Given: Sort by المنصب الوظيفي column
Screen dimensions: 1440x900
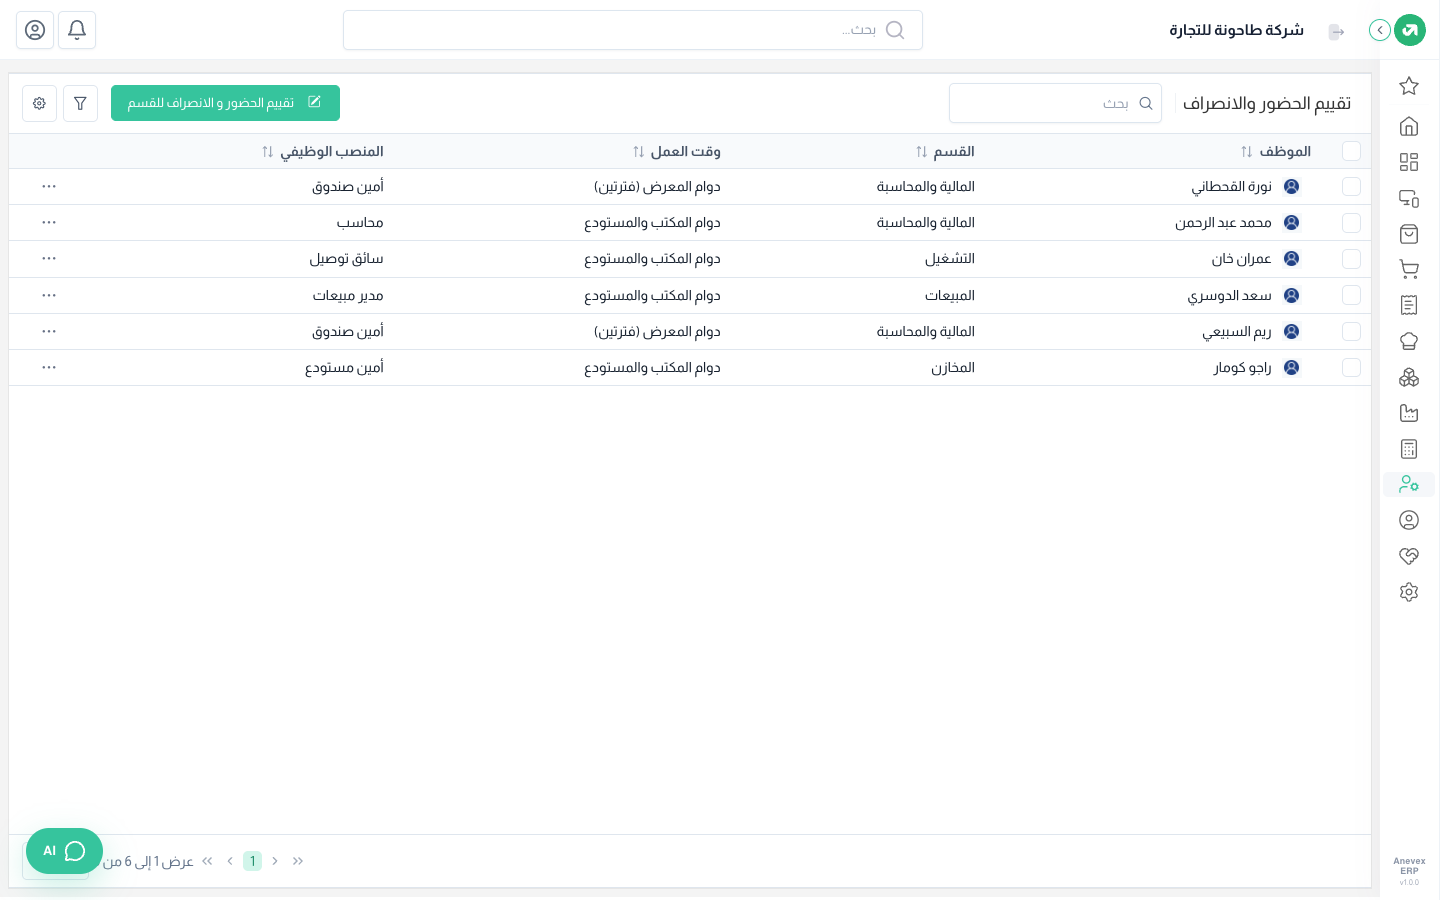Looking at the screenshot, I should [267, 152].
